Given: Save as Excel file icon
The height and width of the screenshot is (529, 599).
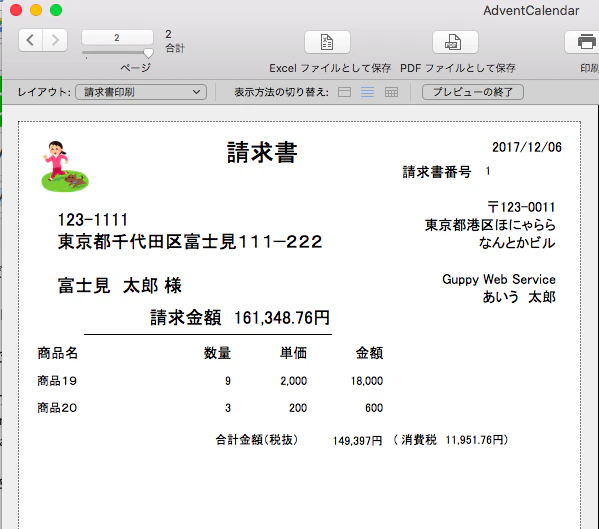Looking at the screenshot, I should 327,42.
